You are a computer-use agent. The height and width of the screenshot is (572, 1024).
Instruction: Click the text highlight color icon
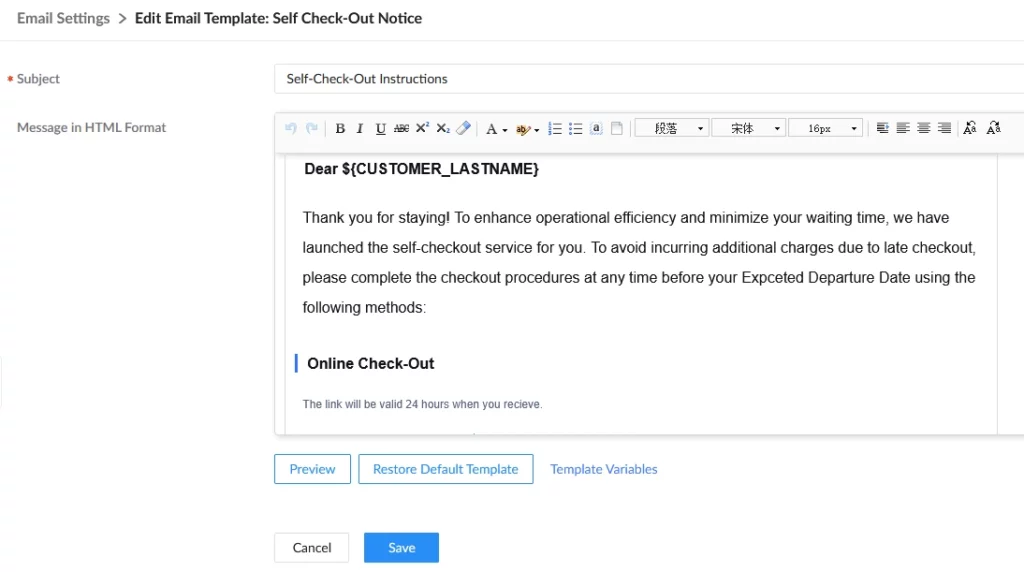pos(522,129)
